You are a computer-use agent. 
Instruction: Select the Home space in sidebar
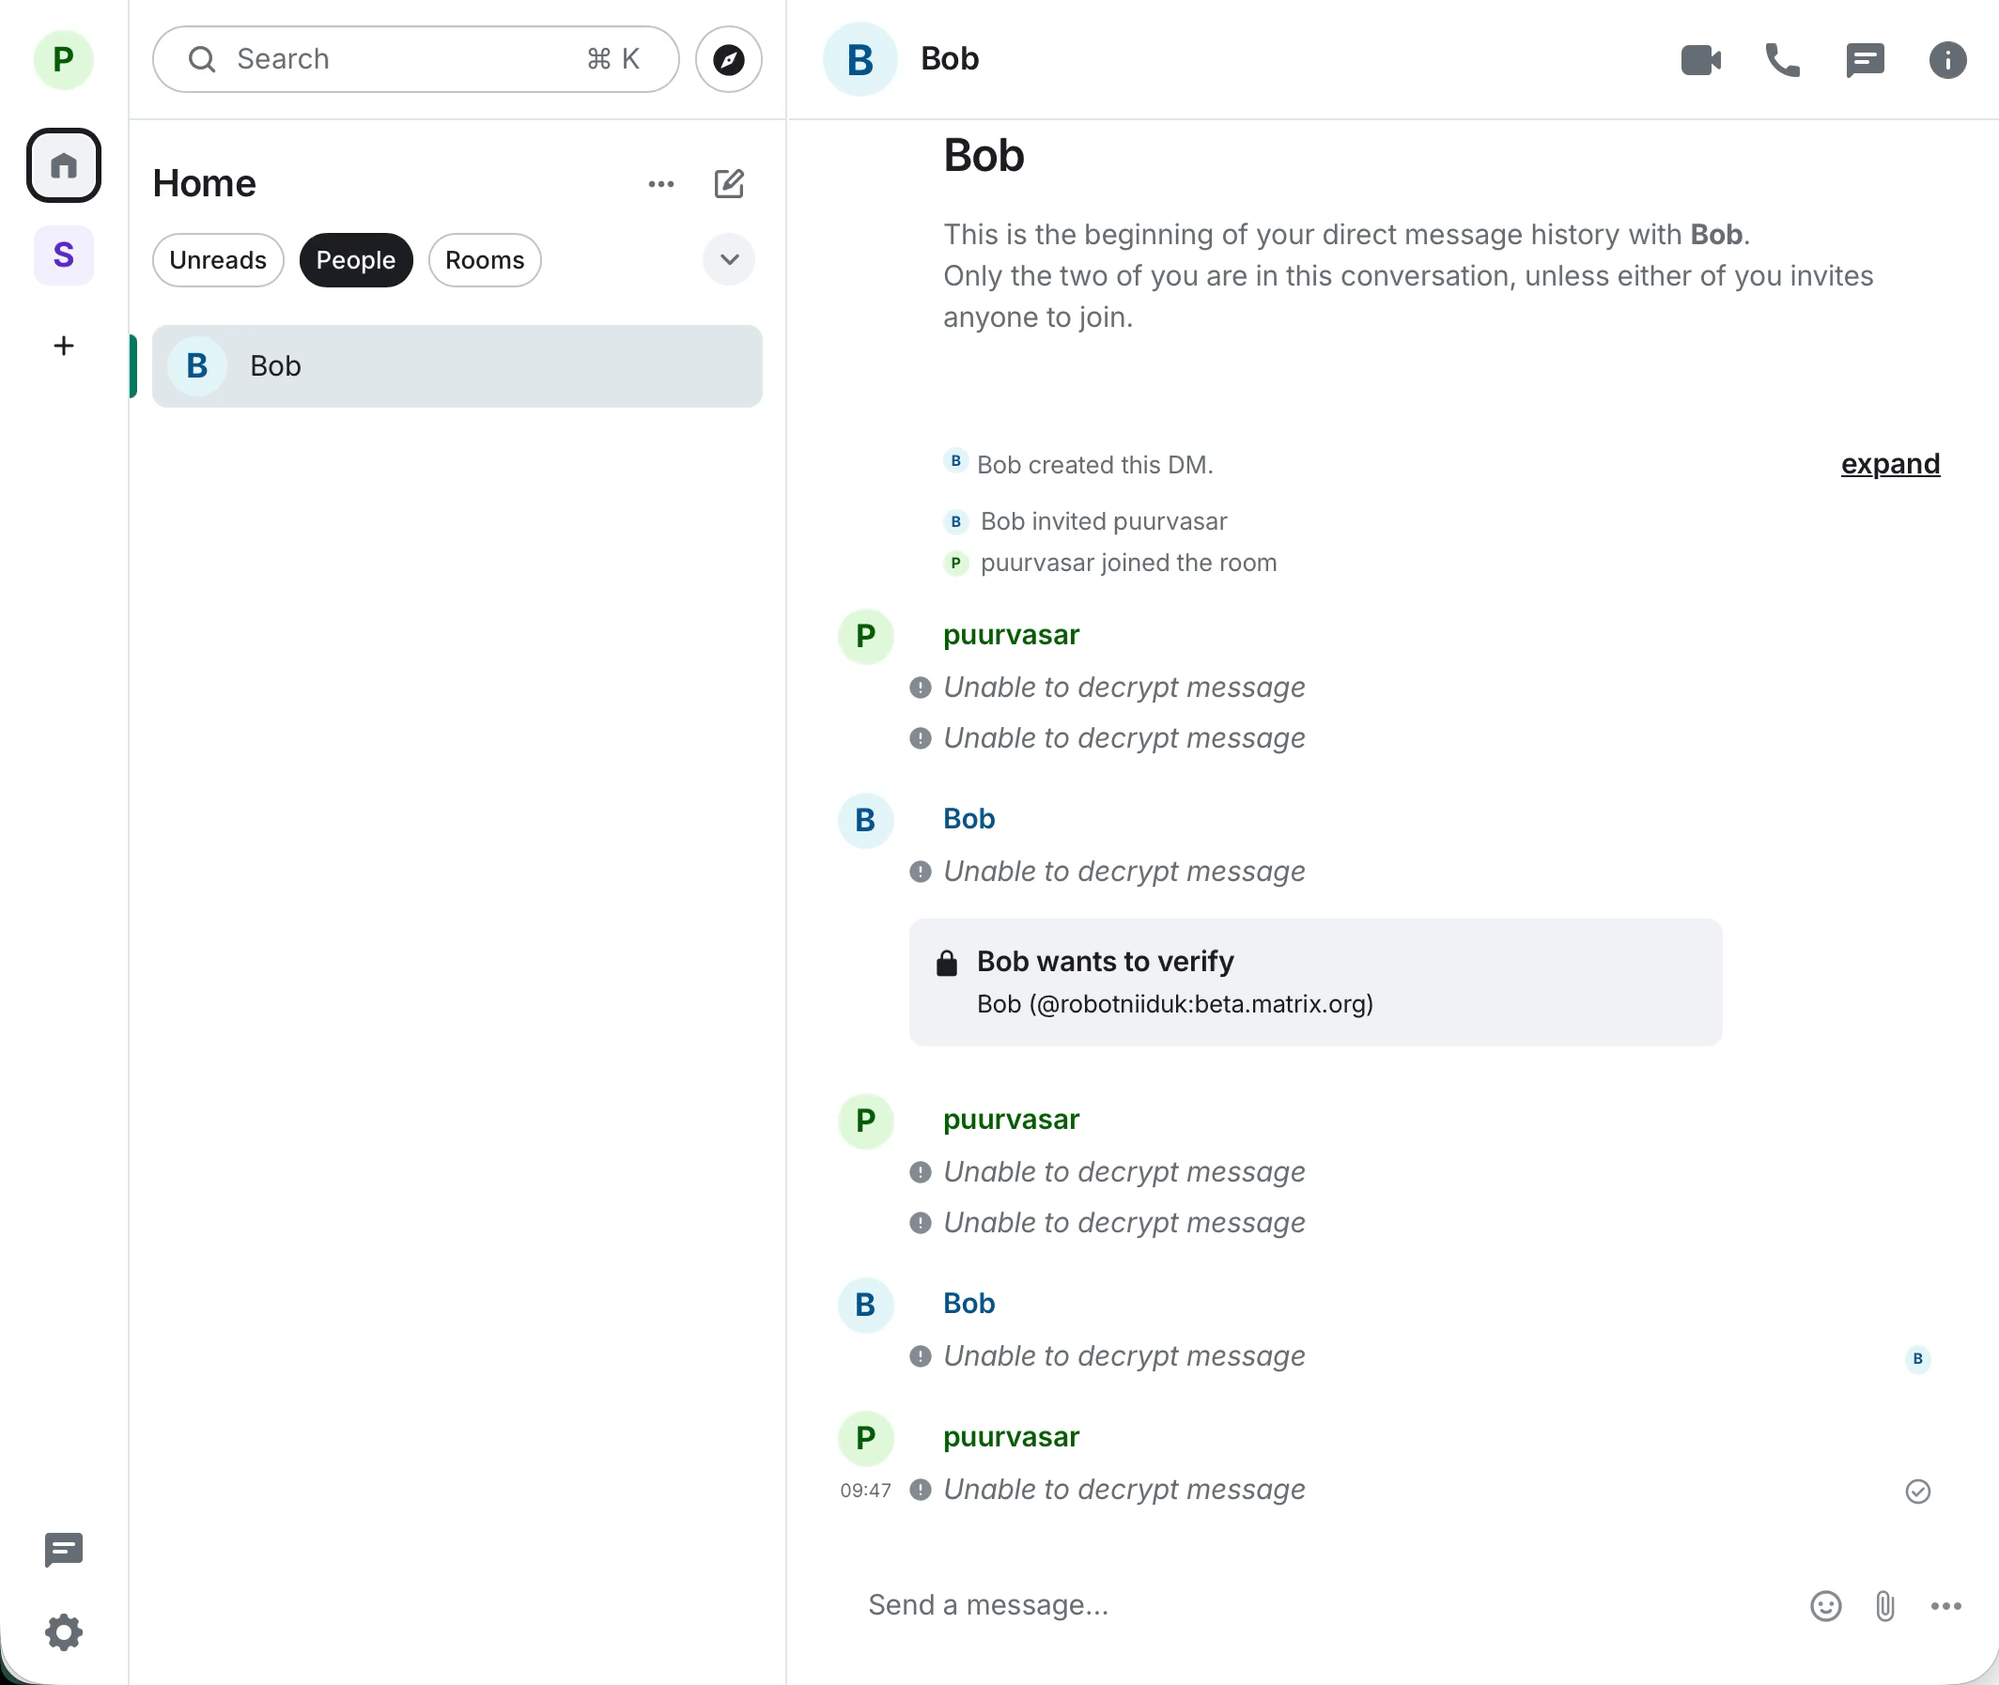click(x=64, y=165)
